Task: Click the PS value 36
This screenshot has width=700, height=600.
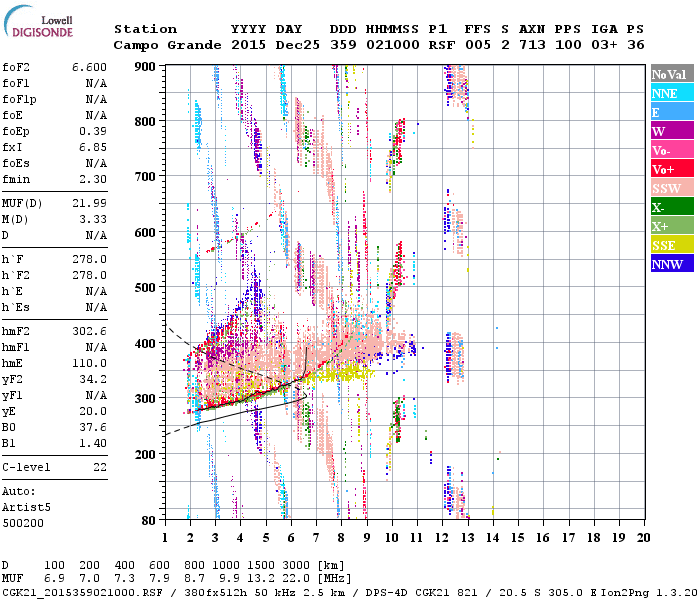Action: coord(636,45)
